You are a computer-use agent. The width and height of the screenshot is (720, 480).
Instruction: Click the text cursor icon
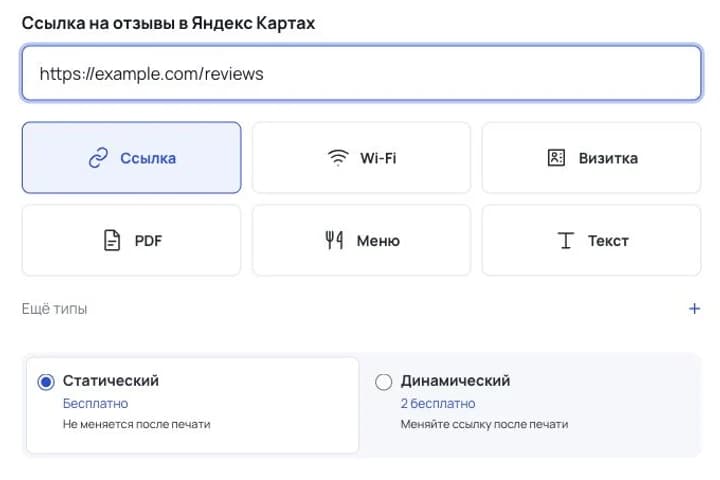565,240
